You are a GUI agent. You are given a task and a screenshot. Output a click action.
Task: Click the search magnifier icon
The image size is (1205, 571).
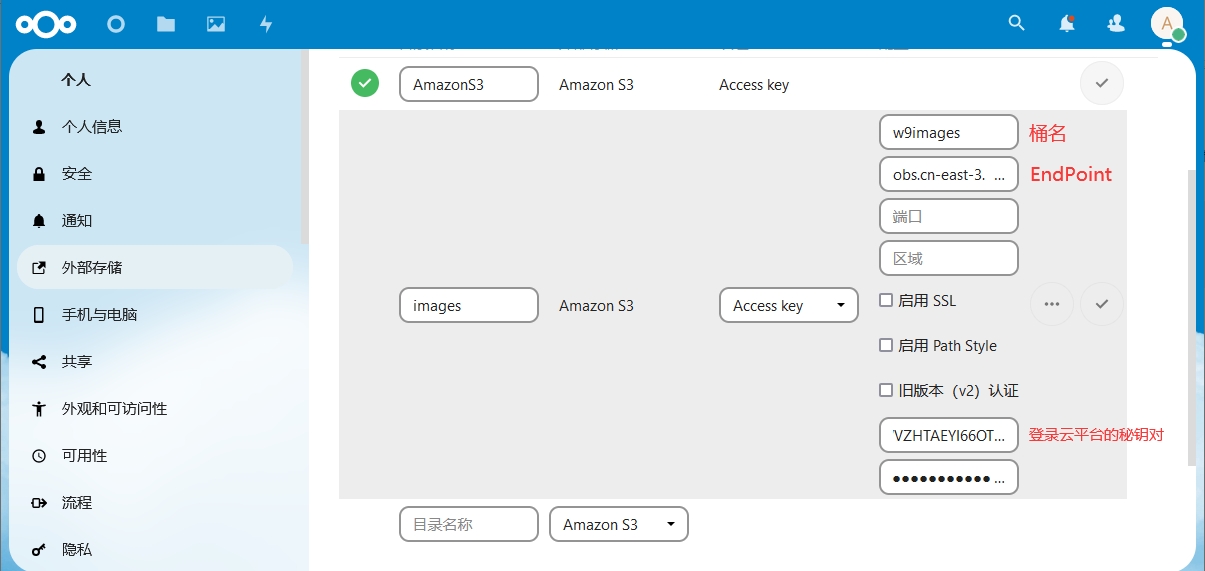1017,23
